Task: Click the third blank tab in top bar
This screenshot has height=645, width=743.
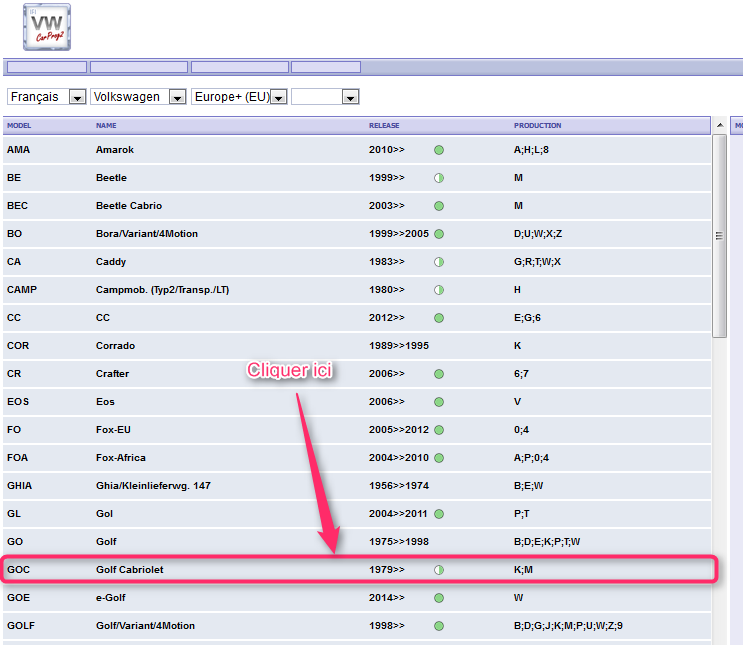Action: point(240,68)
